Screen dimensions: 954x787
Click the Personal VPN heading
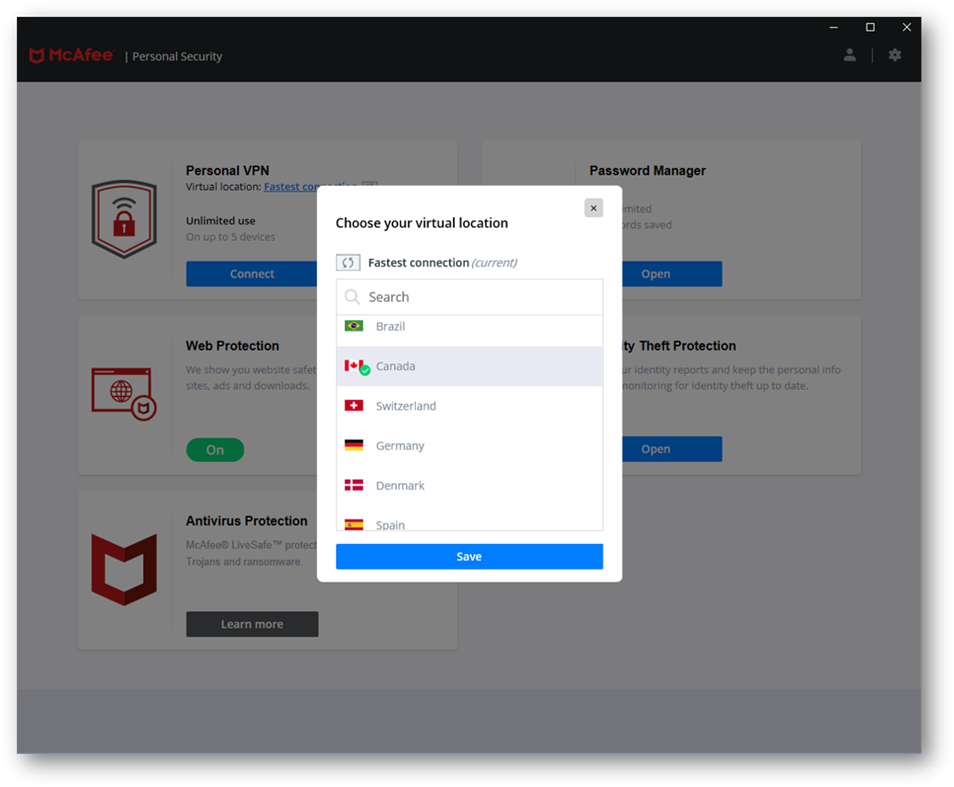[228, 170]
